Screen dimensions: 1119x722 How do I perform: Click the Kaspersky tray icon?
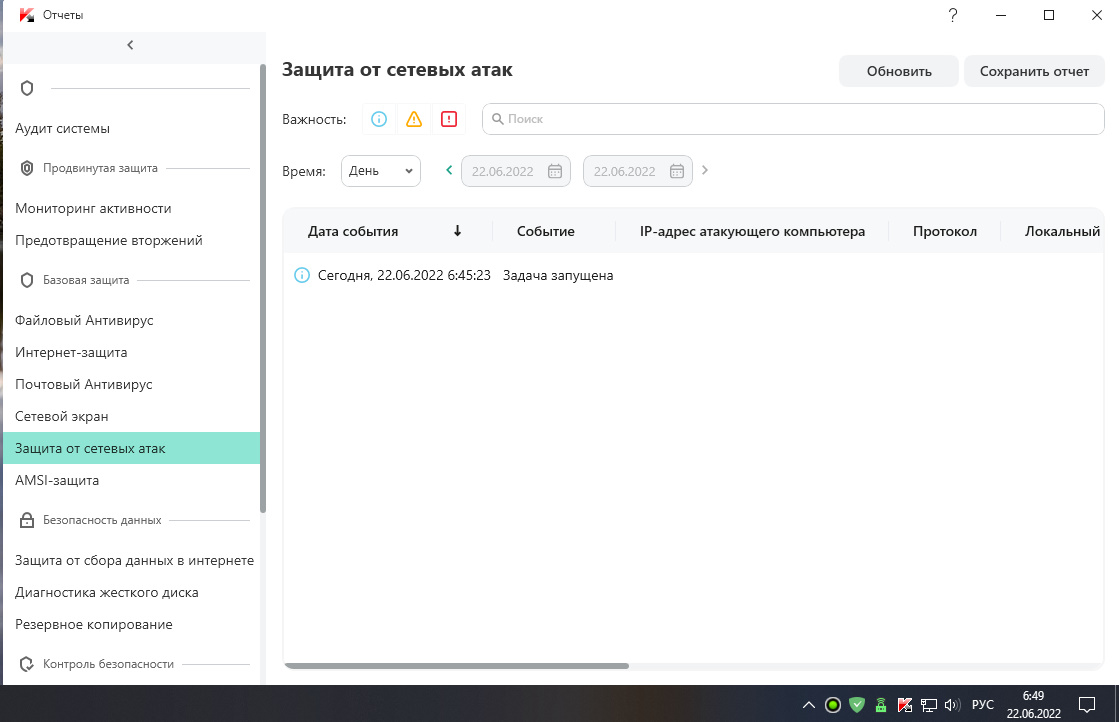click(x=905, y=705)
